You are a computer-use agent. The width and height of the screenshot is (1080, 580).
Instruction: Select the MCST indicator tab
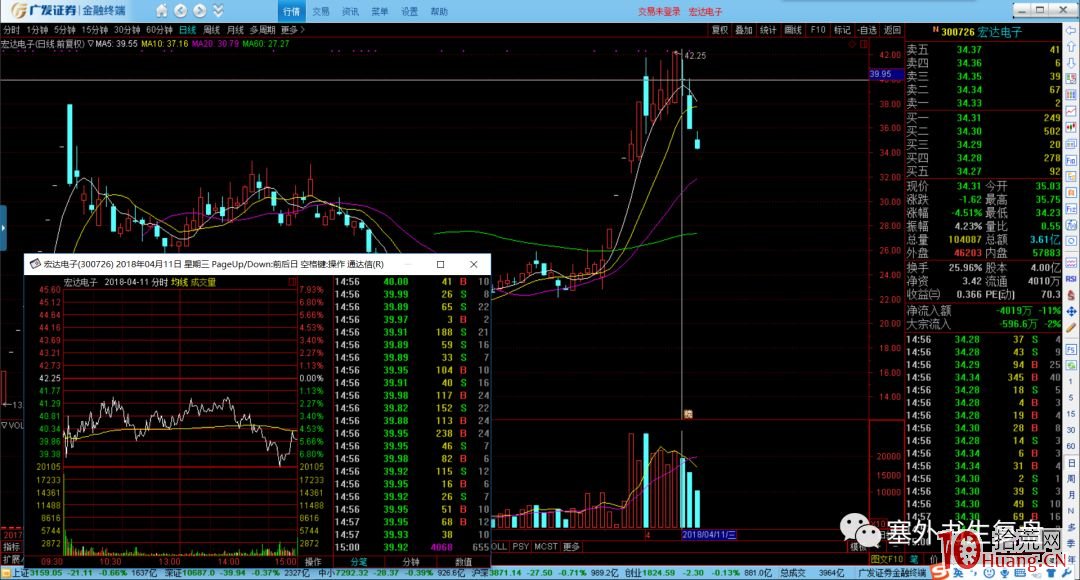[x=546, y=547]
